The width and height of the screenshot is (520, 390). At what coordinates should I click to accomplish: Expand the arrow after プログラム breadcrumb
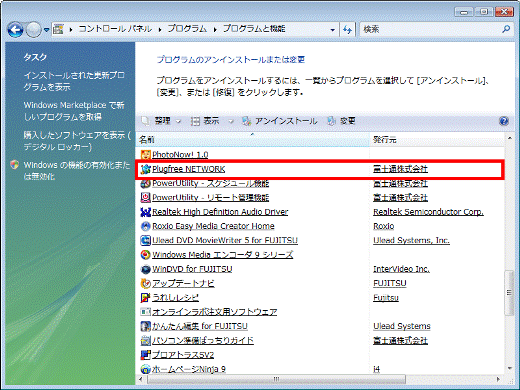pyautogui.click(x=215, y=30)
